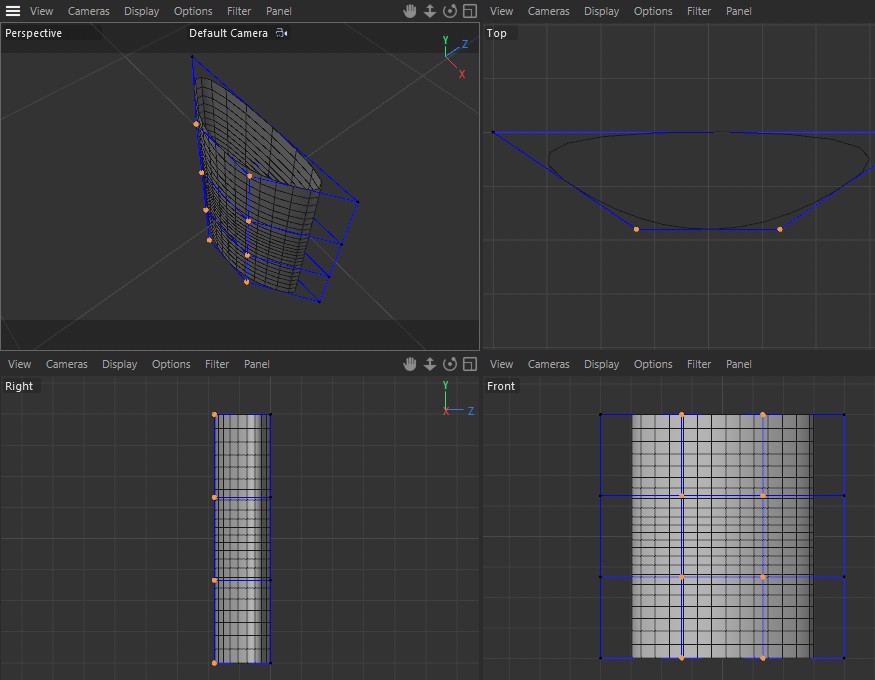This screenshot has height=680, width=875.
Task: Click the dolly move icon in Perspective viewport
Action: (430, 11)
